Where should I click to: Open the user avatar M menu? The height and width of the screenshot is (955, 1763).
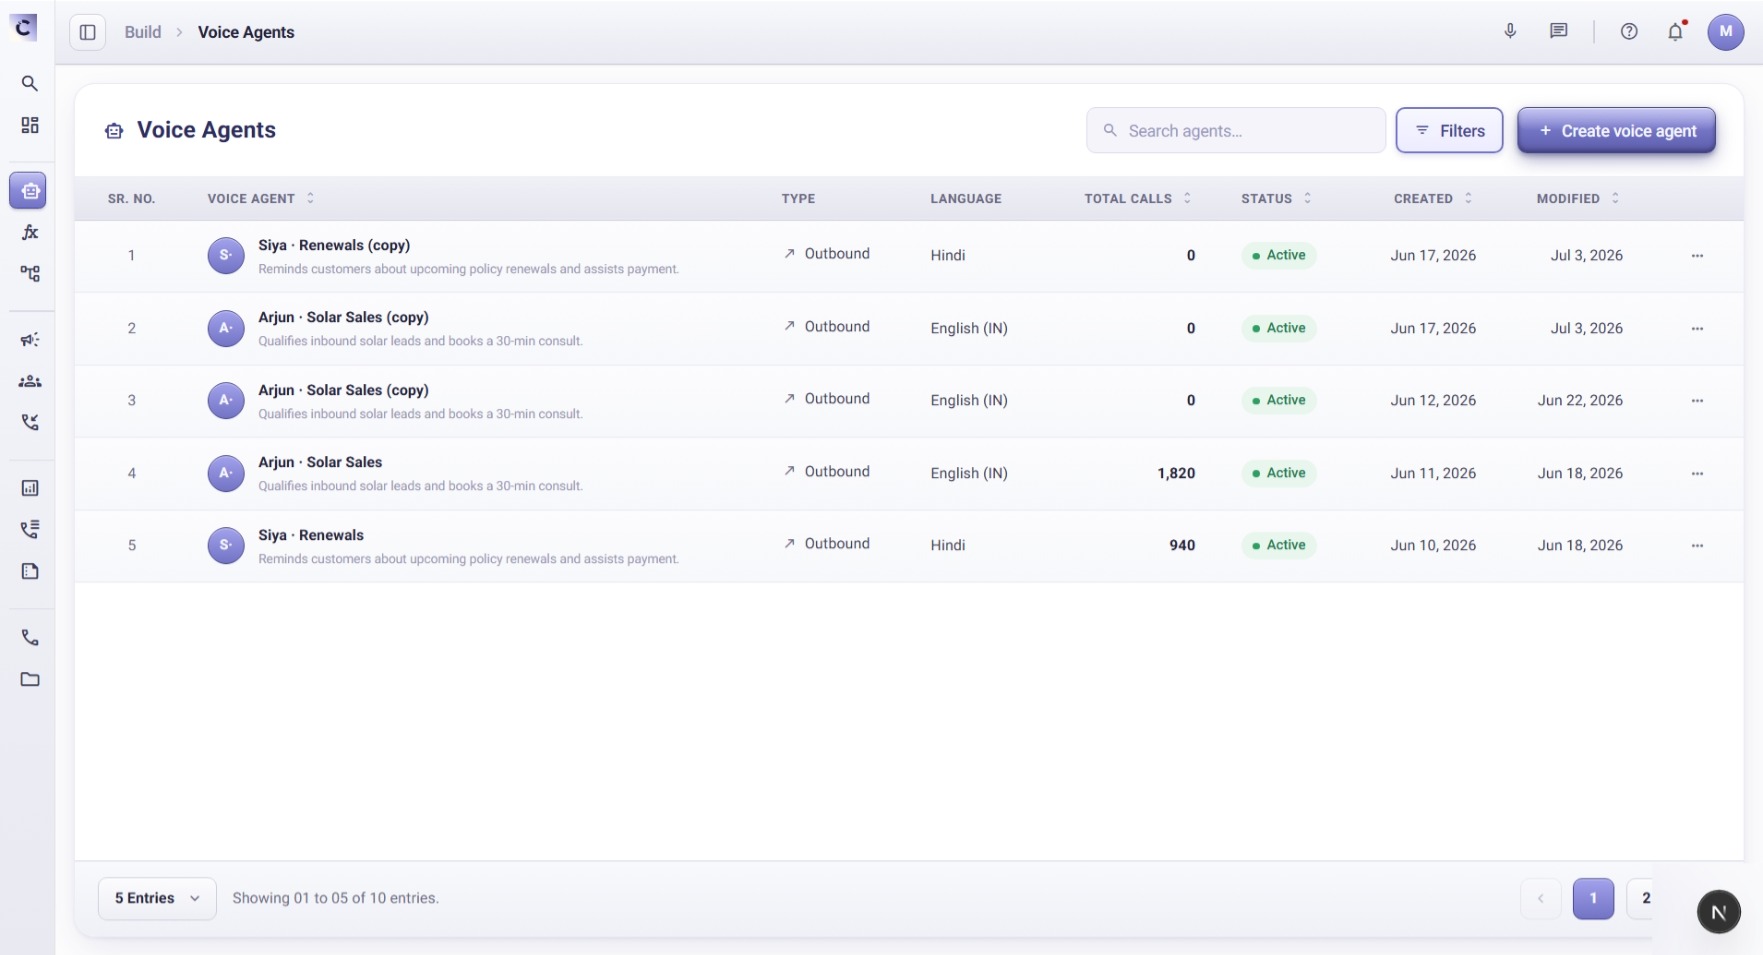coord(1725,31)
